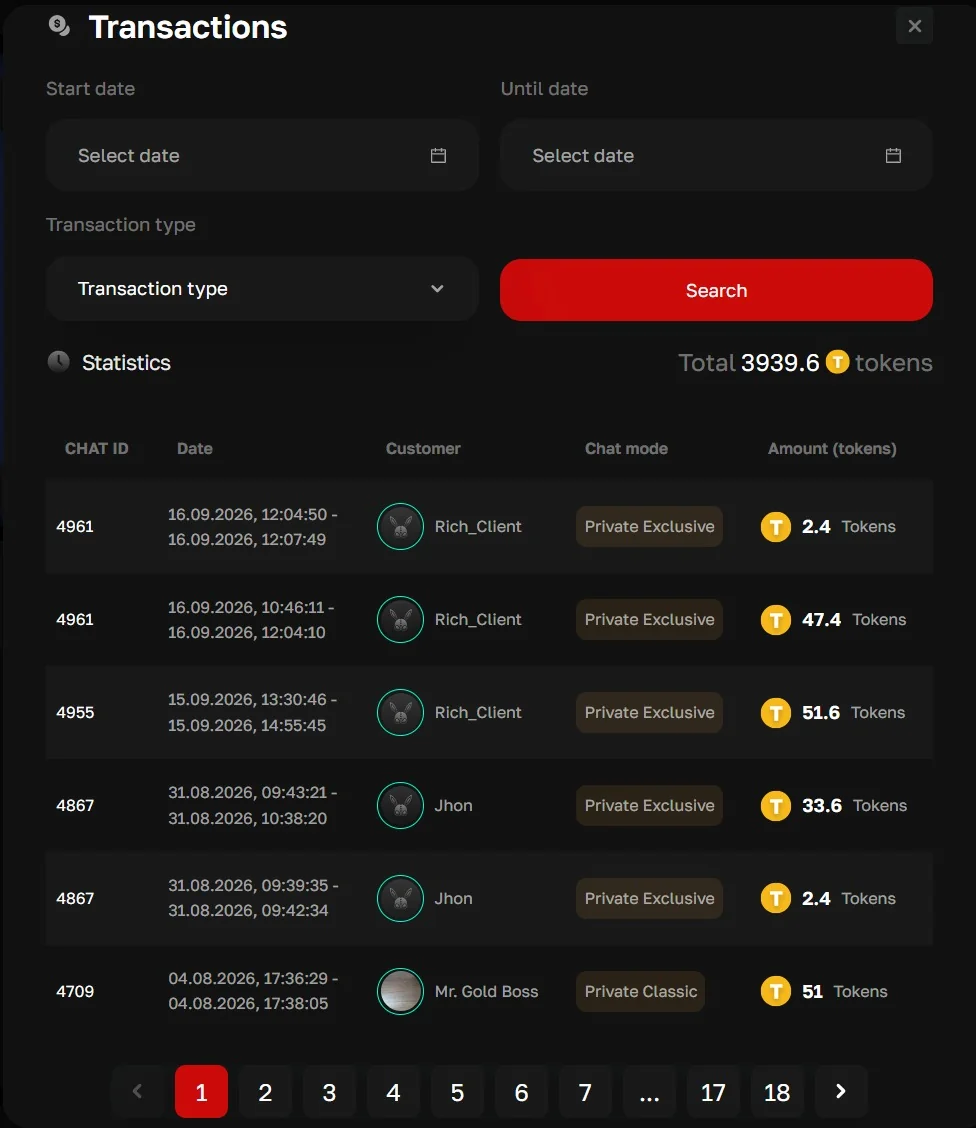Image resolution: width=976 pixels, height=1128 pixels.
Task: Click the Private Classic badge
Action: click(641, 991)
